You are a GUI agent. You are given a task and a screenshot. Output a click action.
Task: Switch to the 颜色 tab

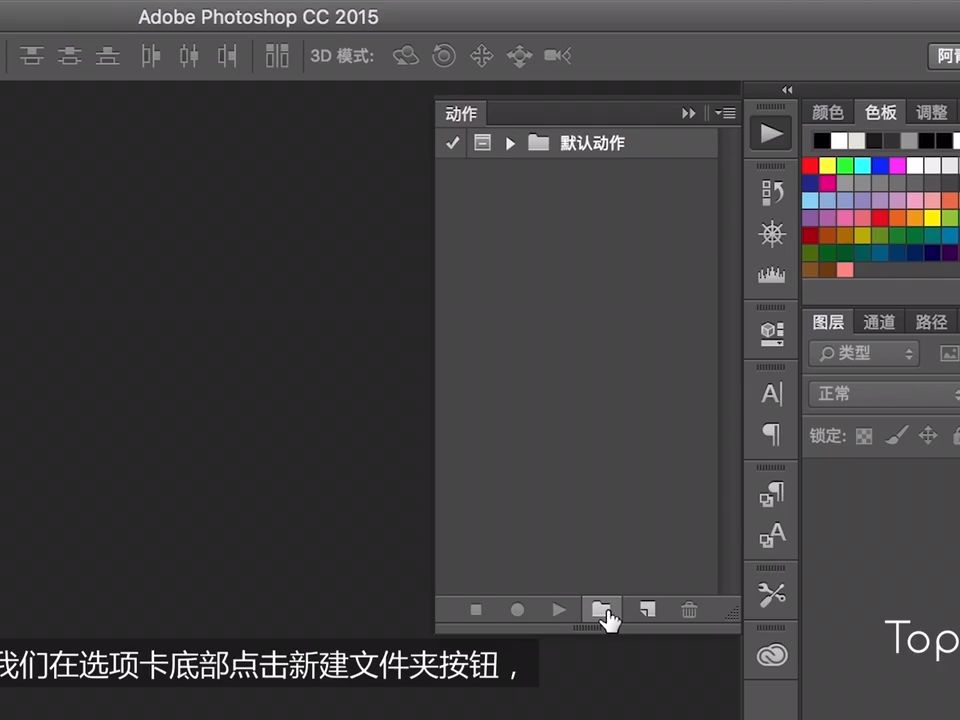[828, 112]
